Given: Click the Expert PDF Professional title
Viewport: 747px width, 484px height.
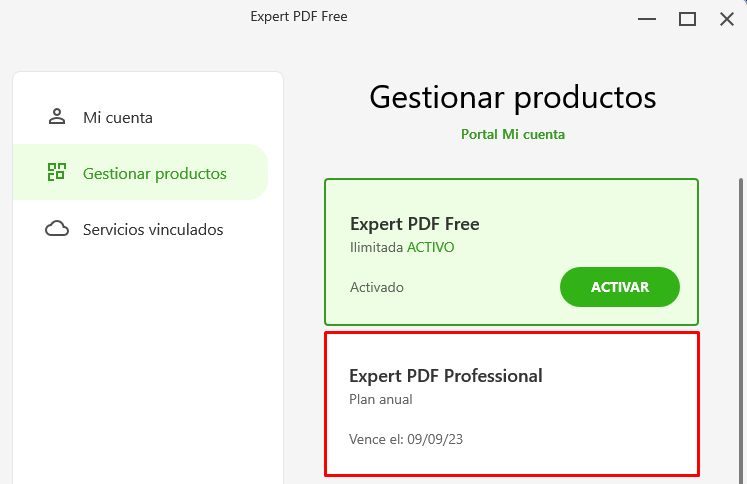Looking at the screenshot, I should 445,376.
